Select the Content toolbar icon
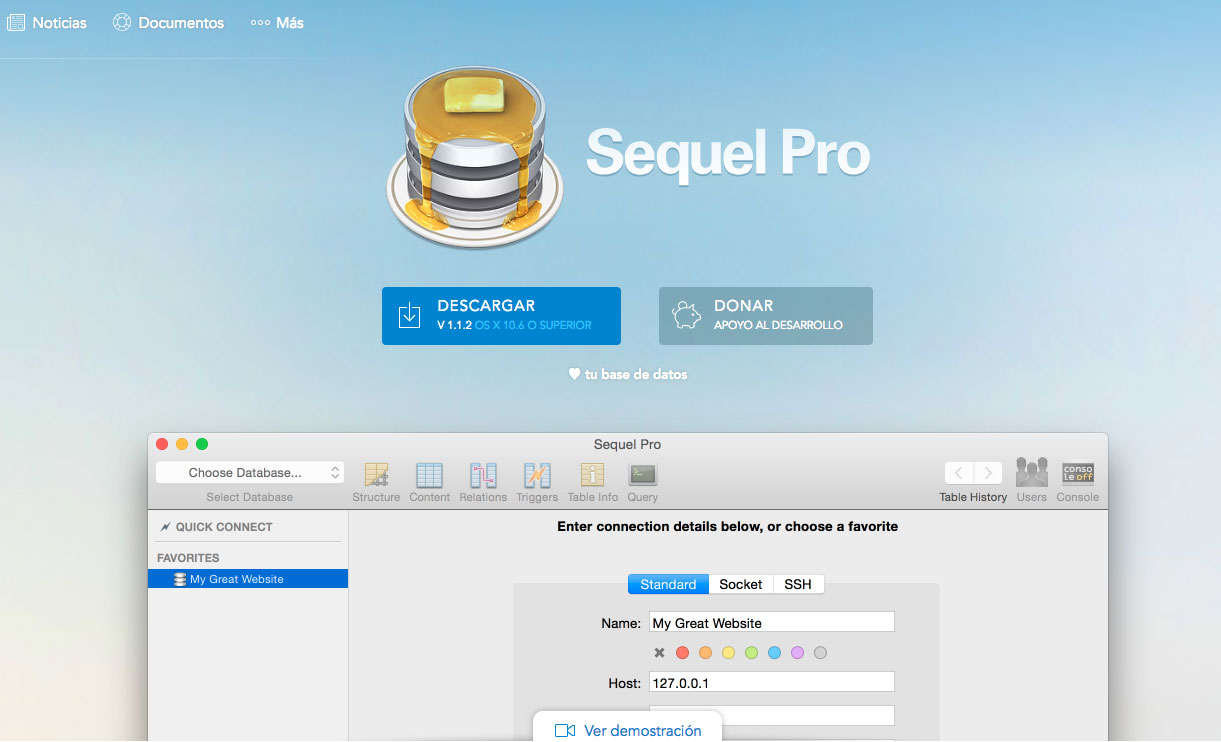This screenshot has width=1221, height=742. [x=429, y=475]
